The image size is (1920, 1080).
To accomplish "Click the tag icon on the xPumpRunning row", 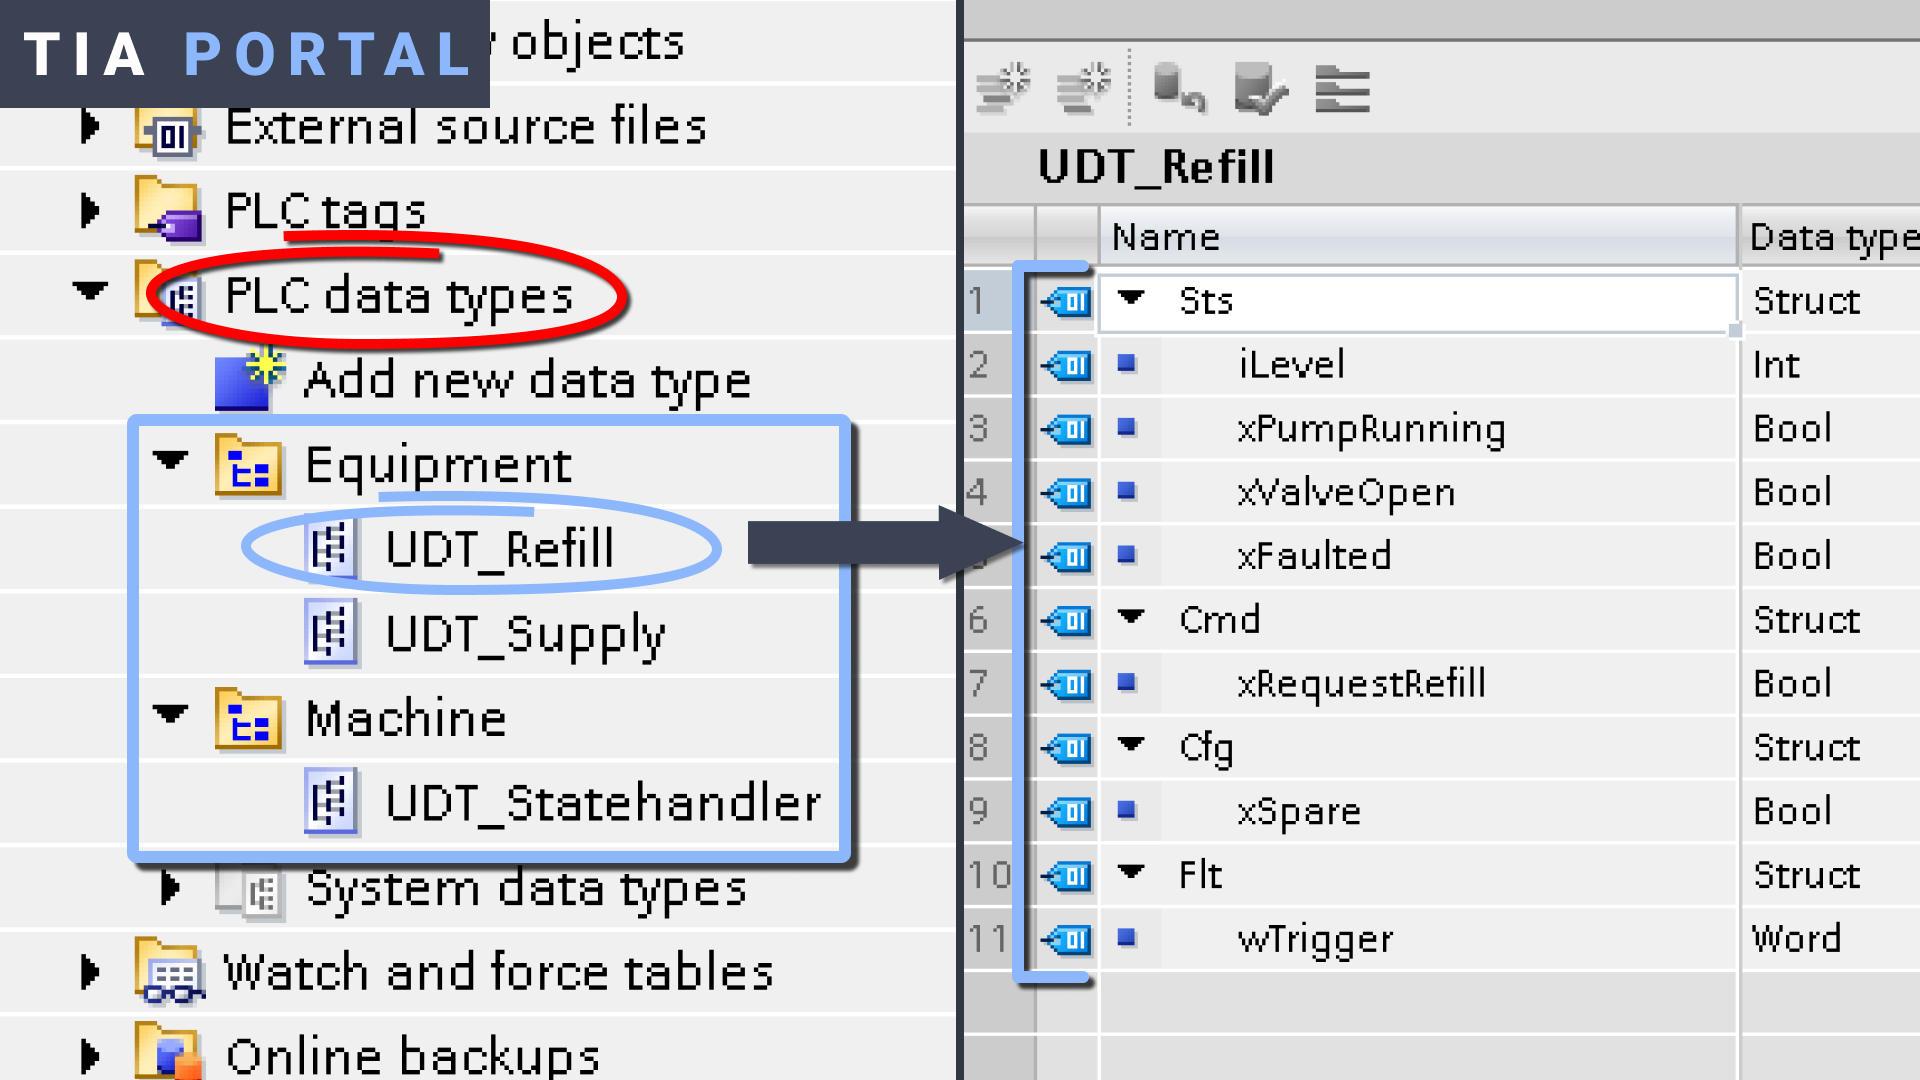I will click(1067, 429).
